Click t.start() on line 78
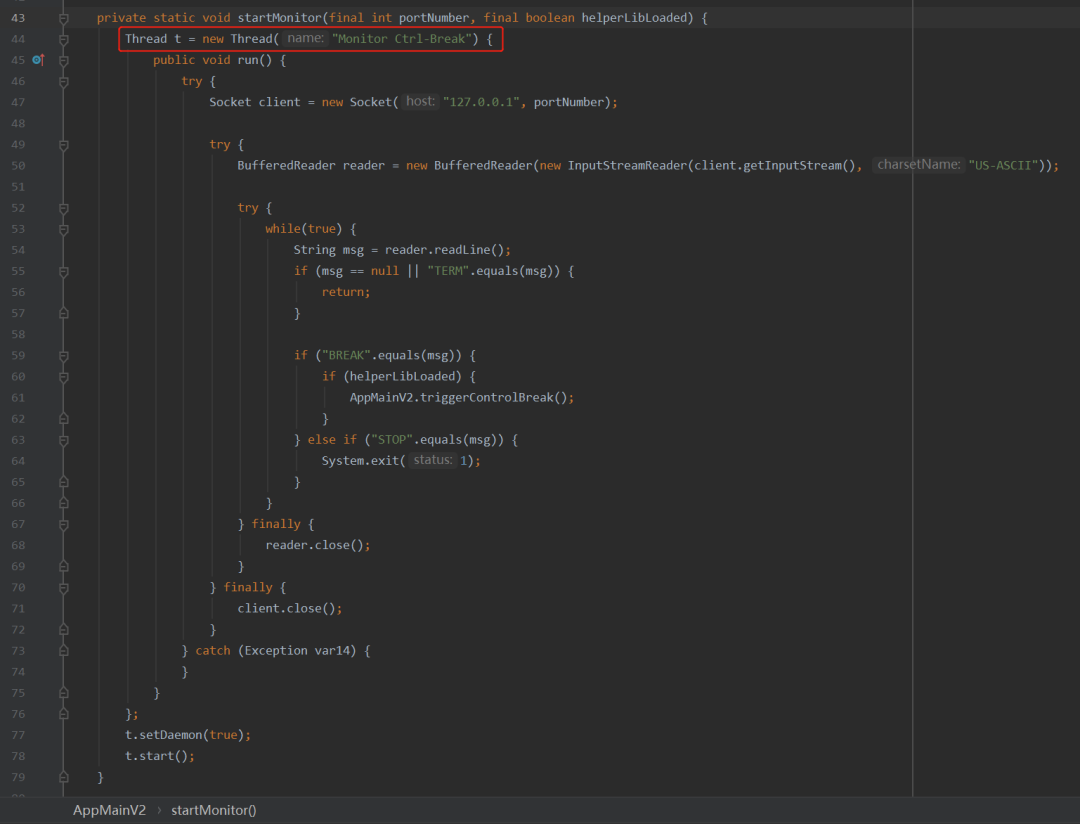Viewport: 1080px width, 824px height. pyautogui.click(x=159, y=756)
